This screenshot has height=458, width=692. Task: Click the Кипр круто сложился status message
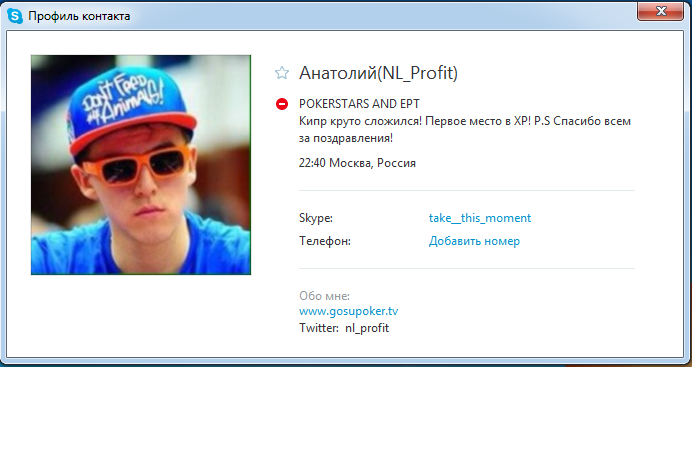click(x=465, y=129)
